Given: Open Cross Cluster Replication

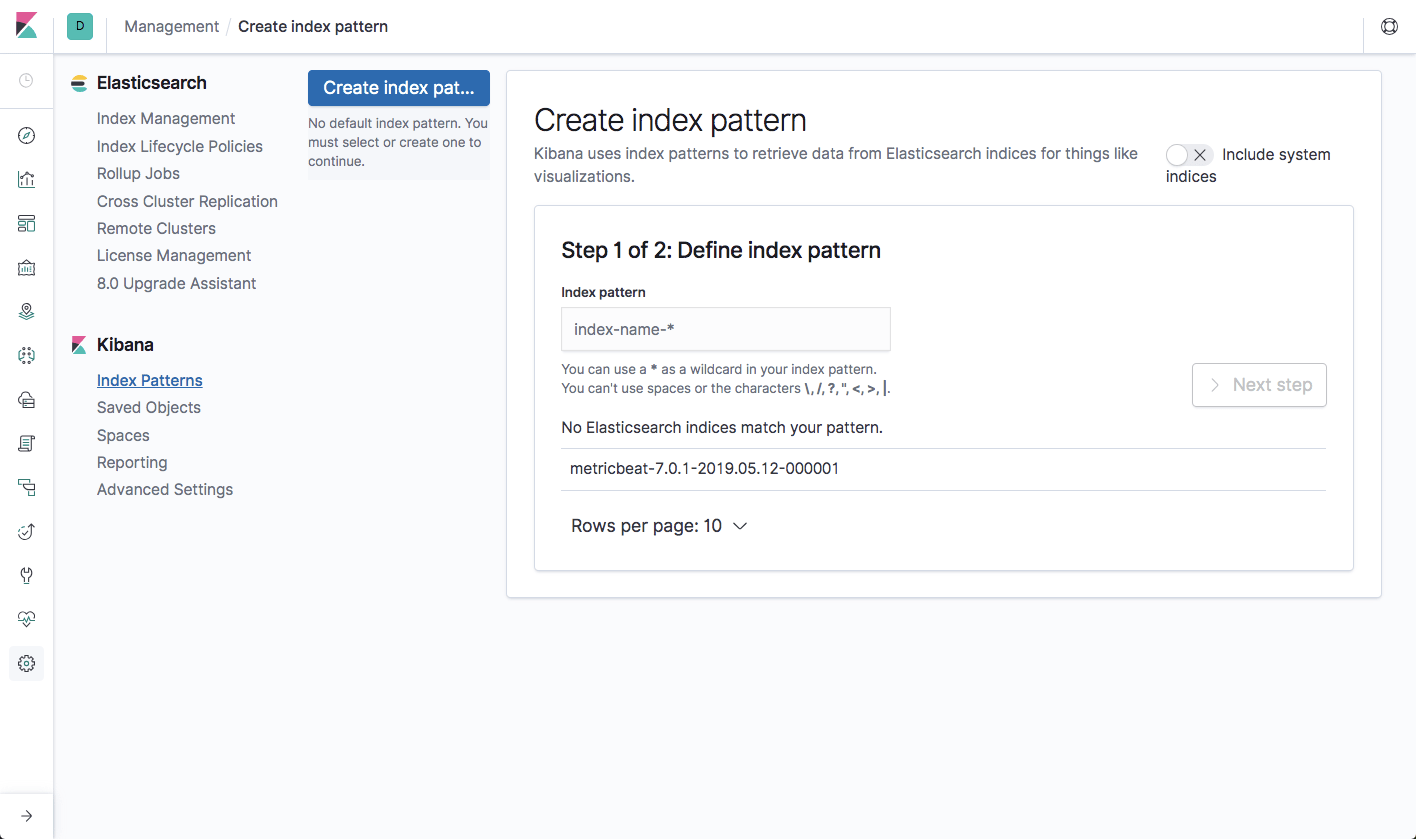Looking at the screenshot, I should pyautogui.click(x=187, y=201).
